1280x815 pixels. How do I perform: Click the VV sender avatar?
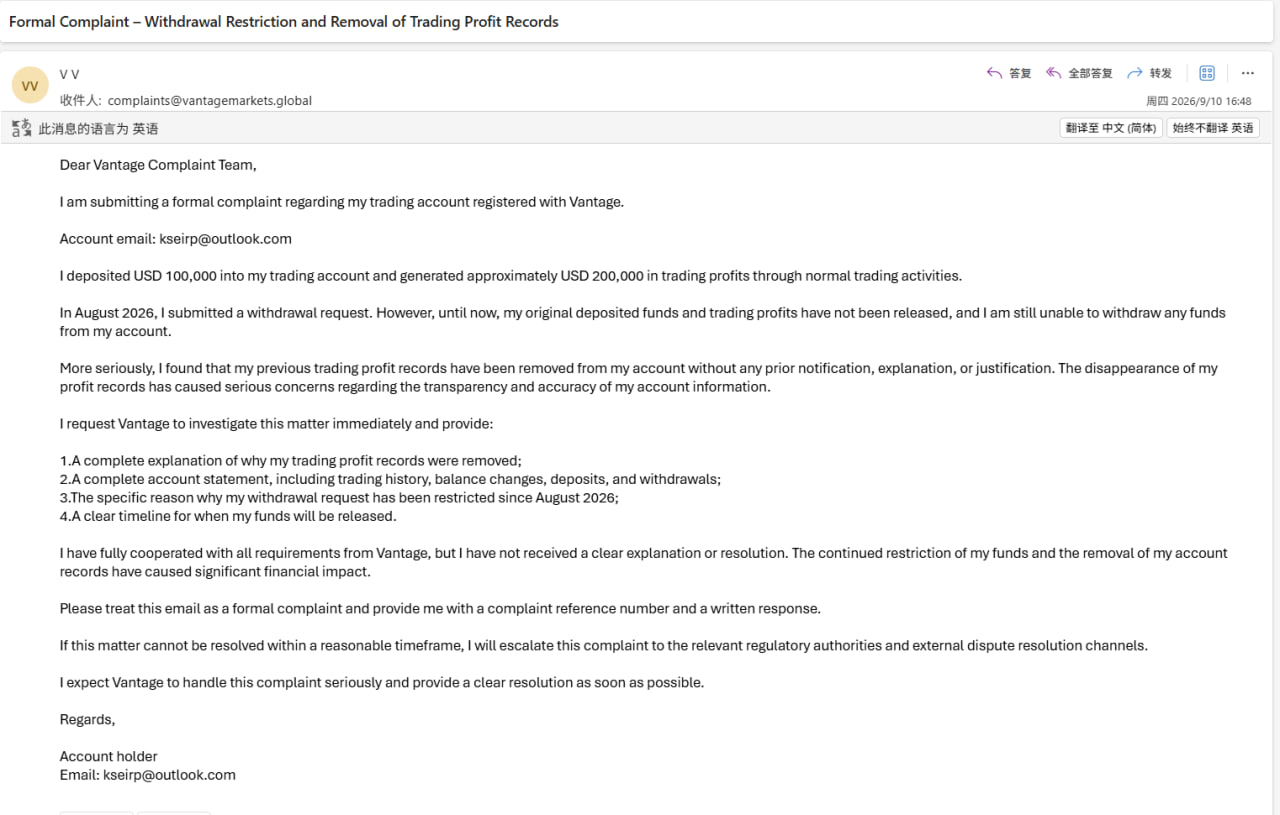pyautogui.click(x=30, y=86)
